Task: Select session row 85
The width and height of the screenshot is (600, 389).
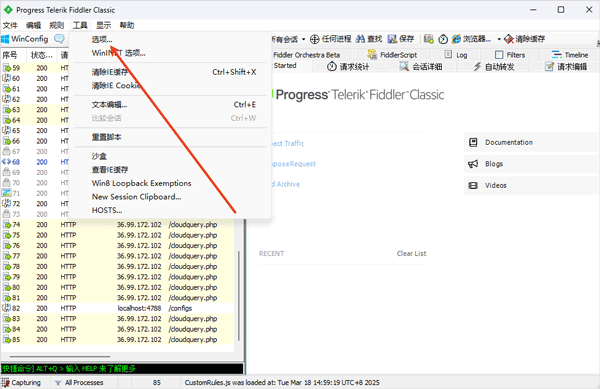Action: 117,339
